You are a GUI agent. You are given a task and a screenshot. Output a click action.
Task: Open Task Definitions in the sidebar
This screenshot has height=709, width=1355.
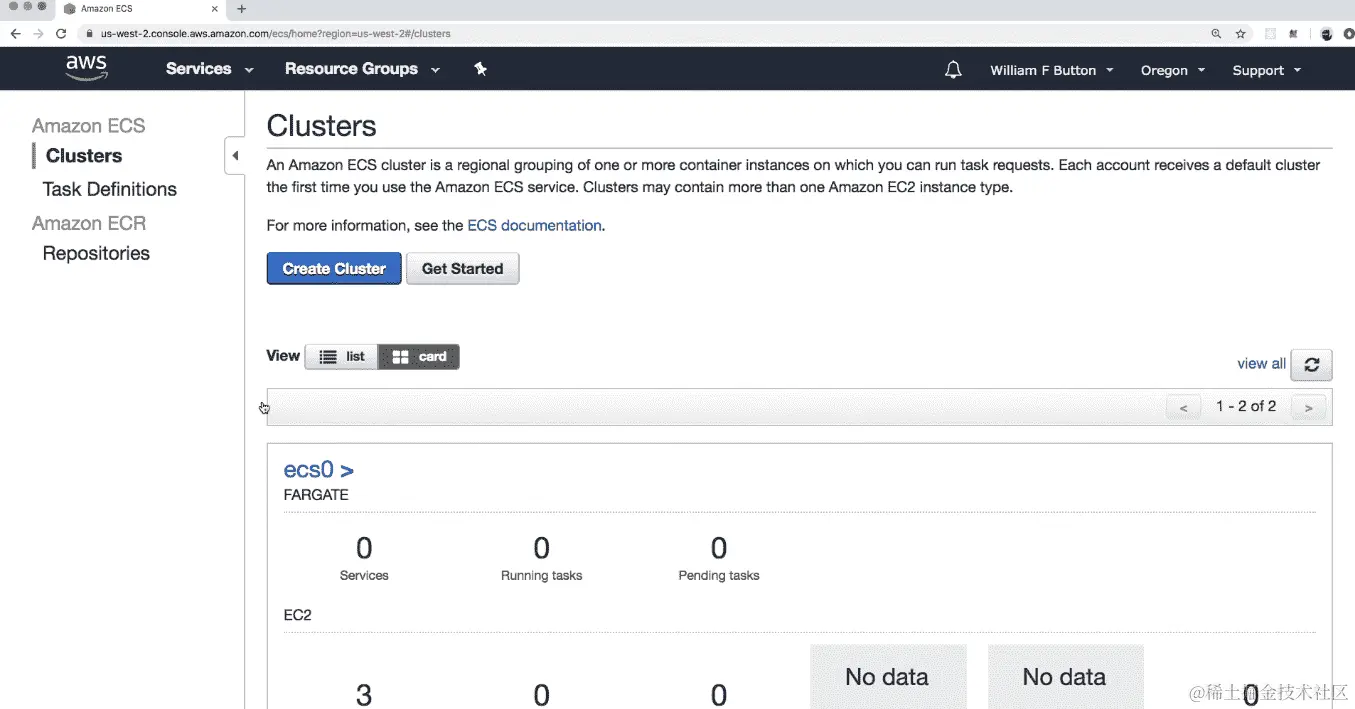click(x=110, y=189)
